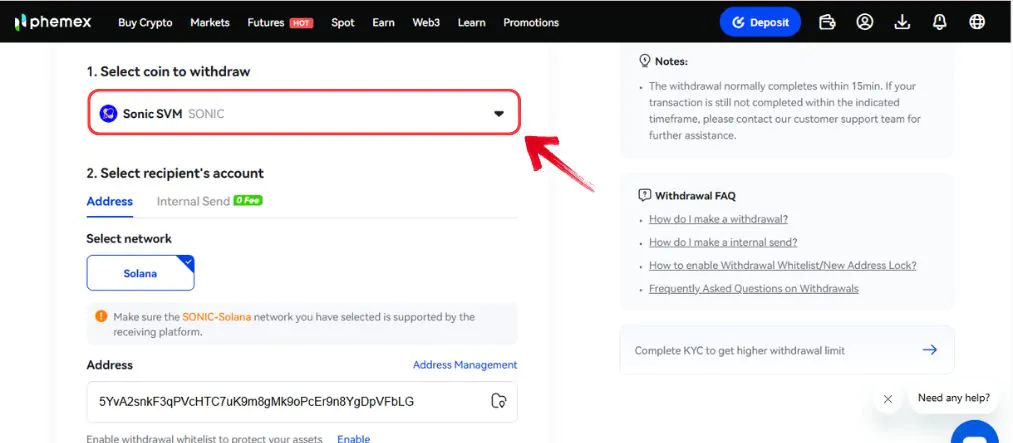The image size is (1013, 443).
Task: Click the download app icon
Action: click(902, 22)
